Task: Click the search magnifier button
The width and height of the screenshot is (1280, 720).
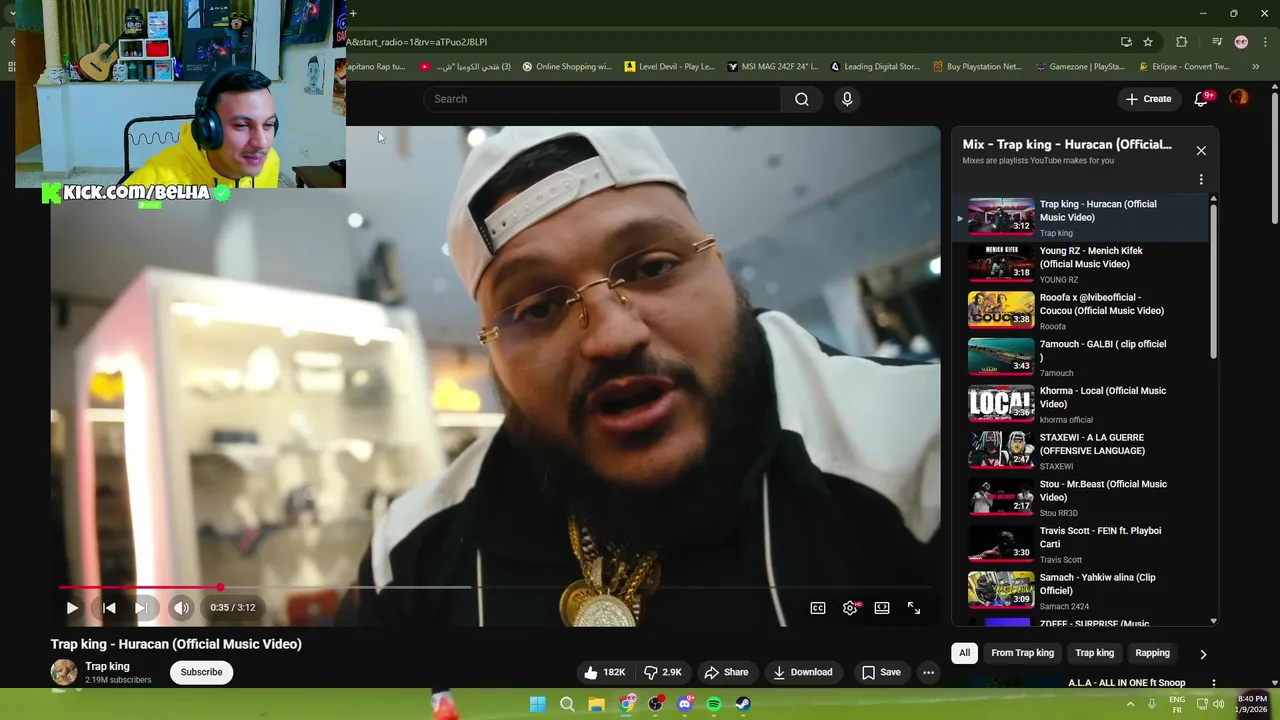Action: (x=801, y=99)
